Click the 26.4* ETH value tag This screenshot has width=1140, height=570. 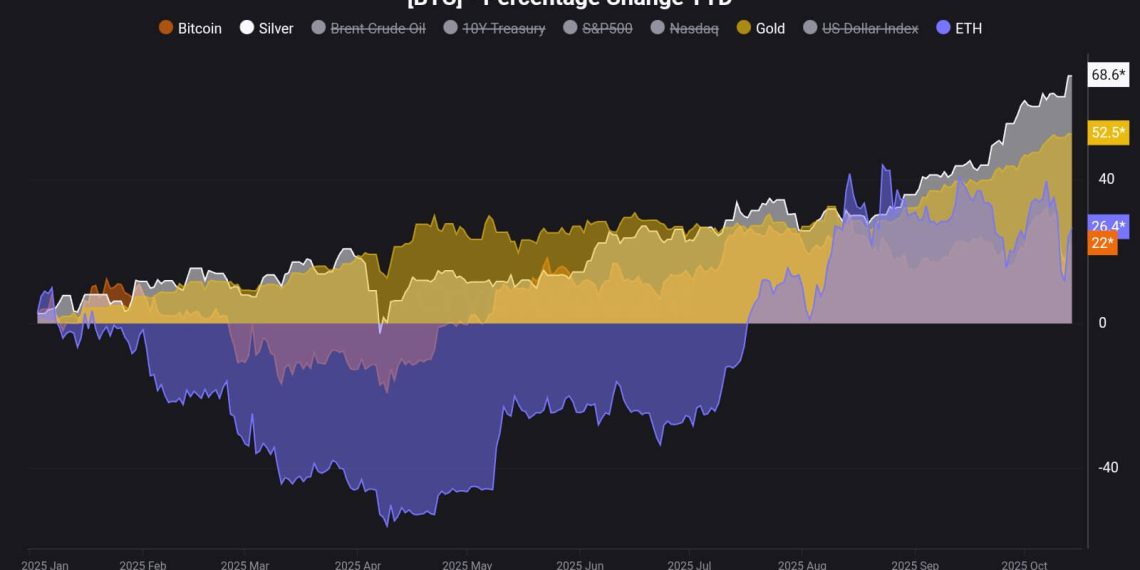click(1109, 225)
